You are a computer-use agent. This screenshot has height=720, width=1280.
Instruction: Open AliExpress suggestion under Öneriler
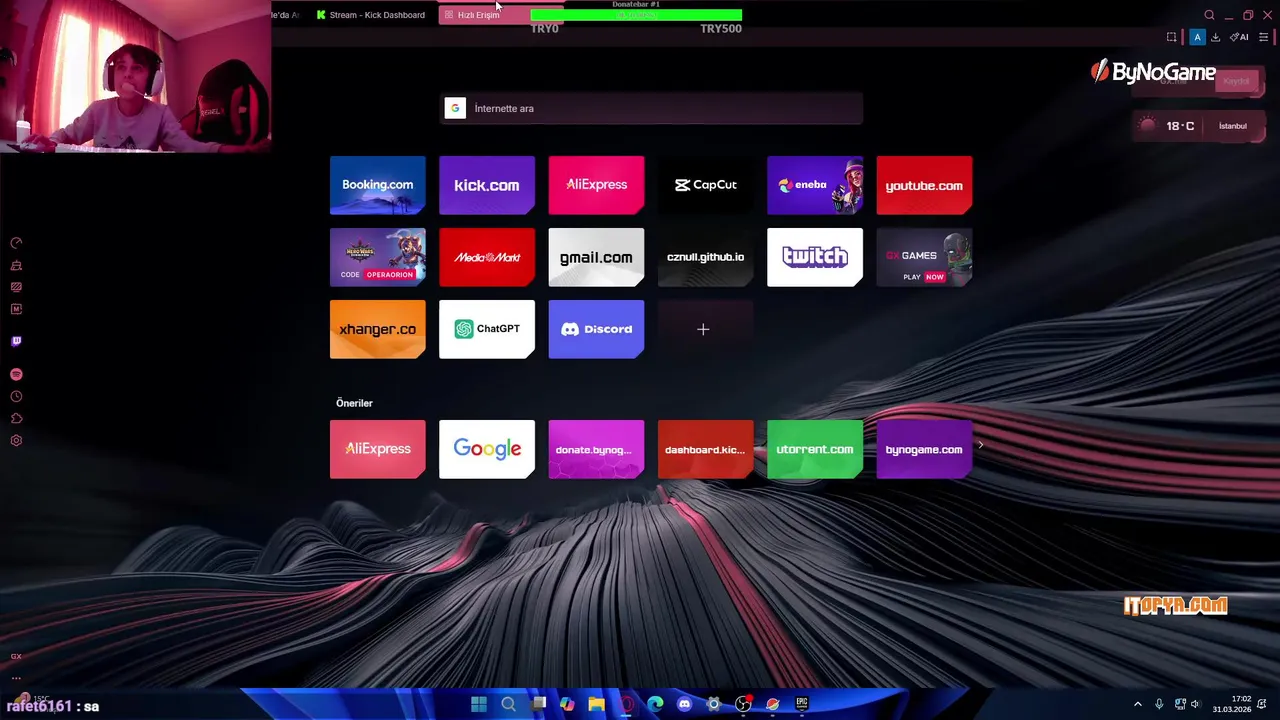pyautogui.click(x=377, y=449)
